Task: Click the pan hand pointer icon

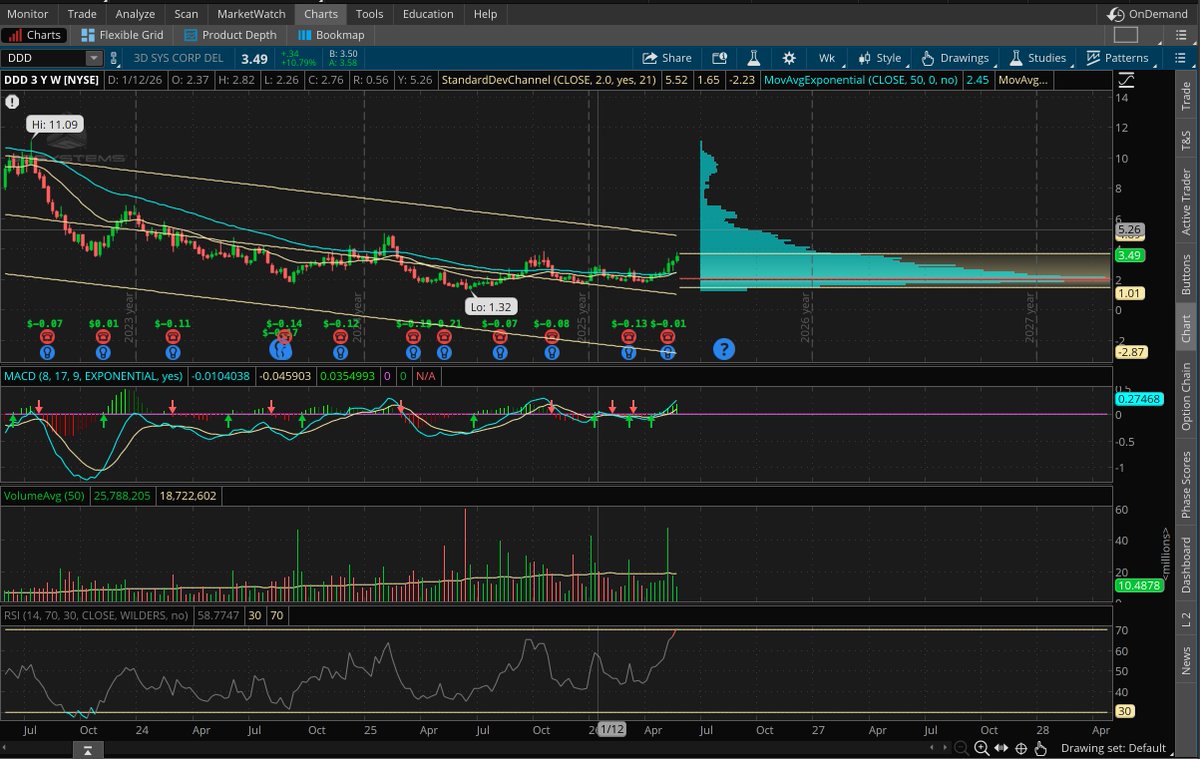Action: point(1040,748)
